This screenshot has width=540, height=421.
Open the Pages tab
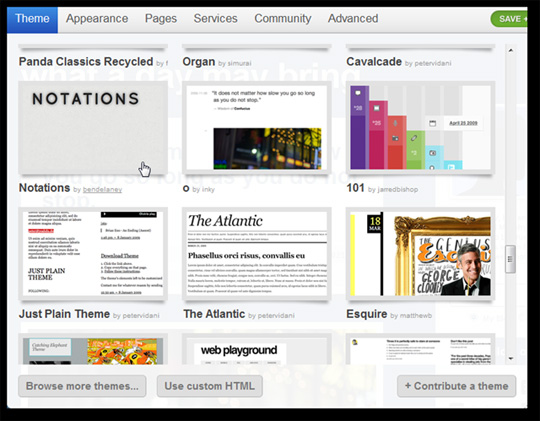coord(161,19)
